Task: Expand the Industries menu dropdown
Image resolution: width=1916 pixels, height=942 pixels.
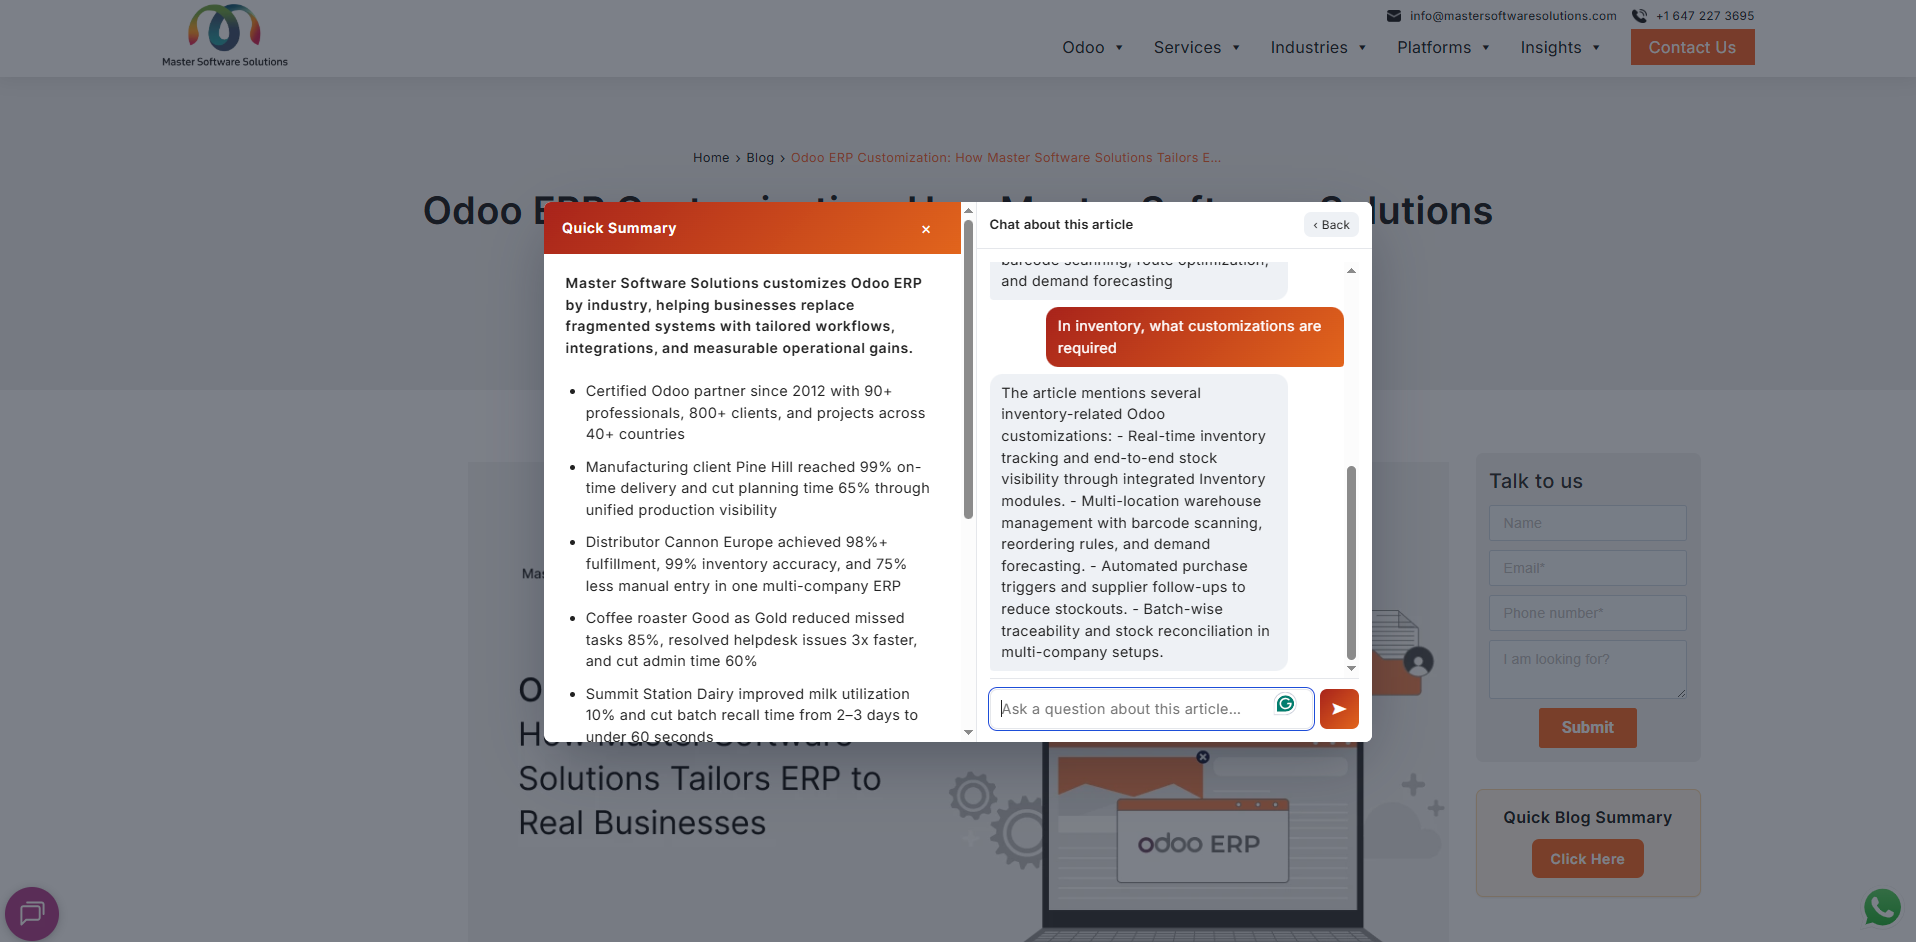Action: [1318, 48]
